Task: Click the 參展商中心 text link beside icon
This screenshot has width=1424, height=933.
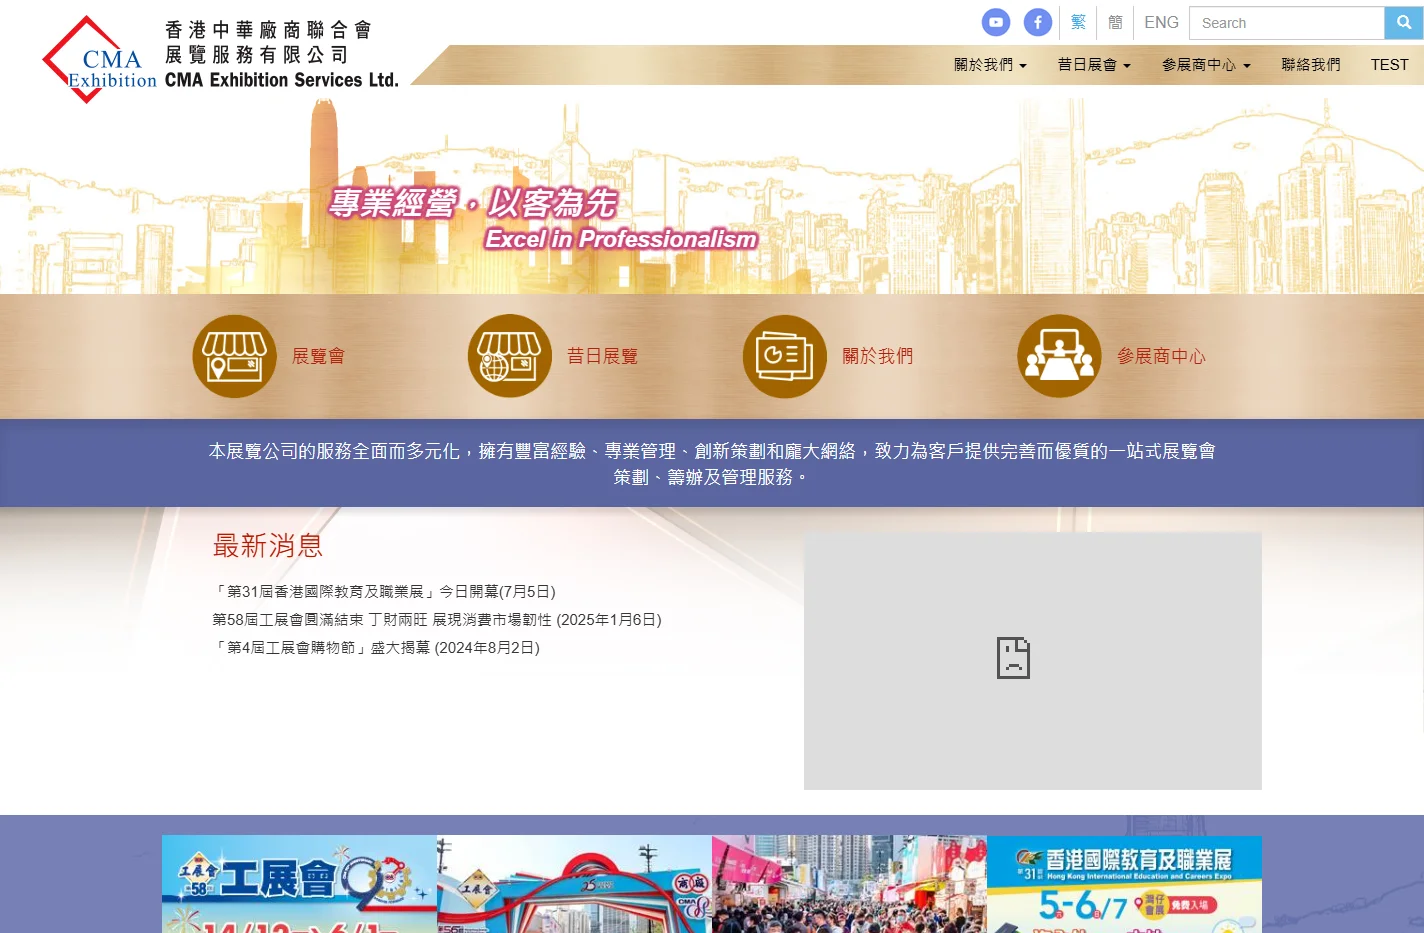Action: 1161,356
